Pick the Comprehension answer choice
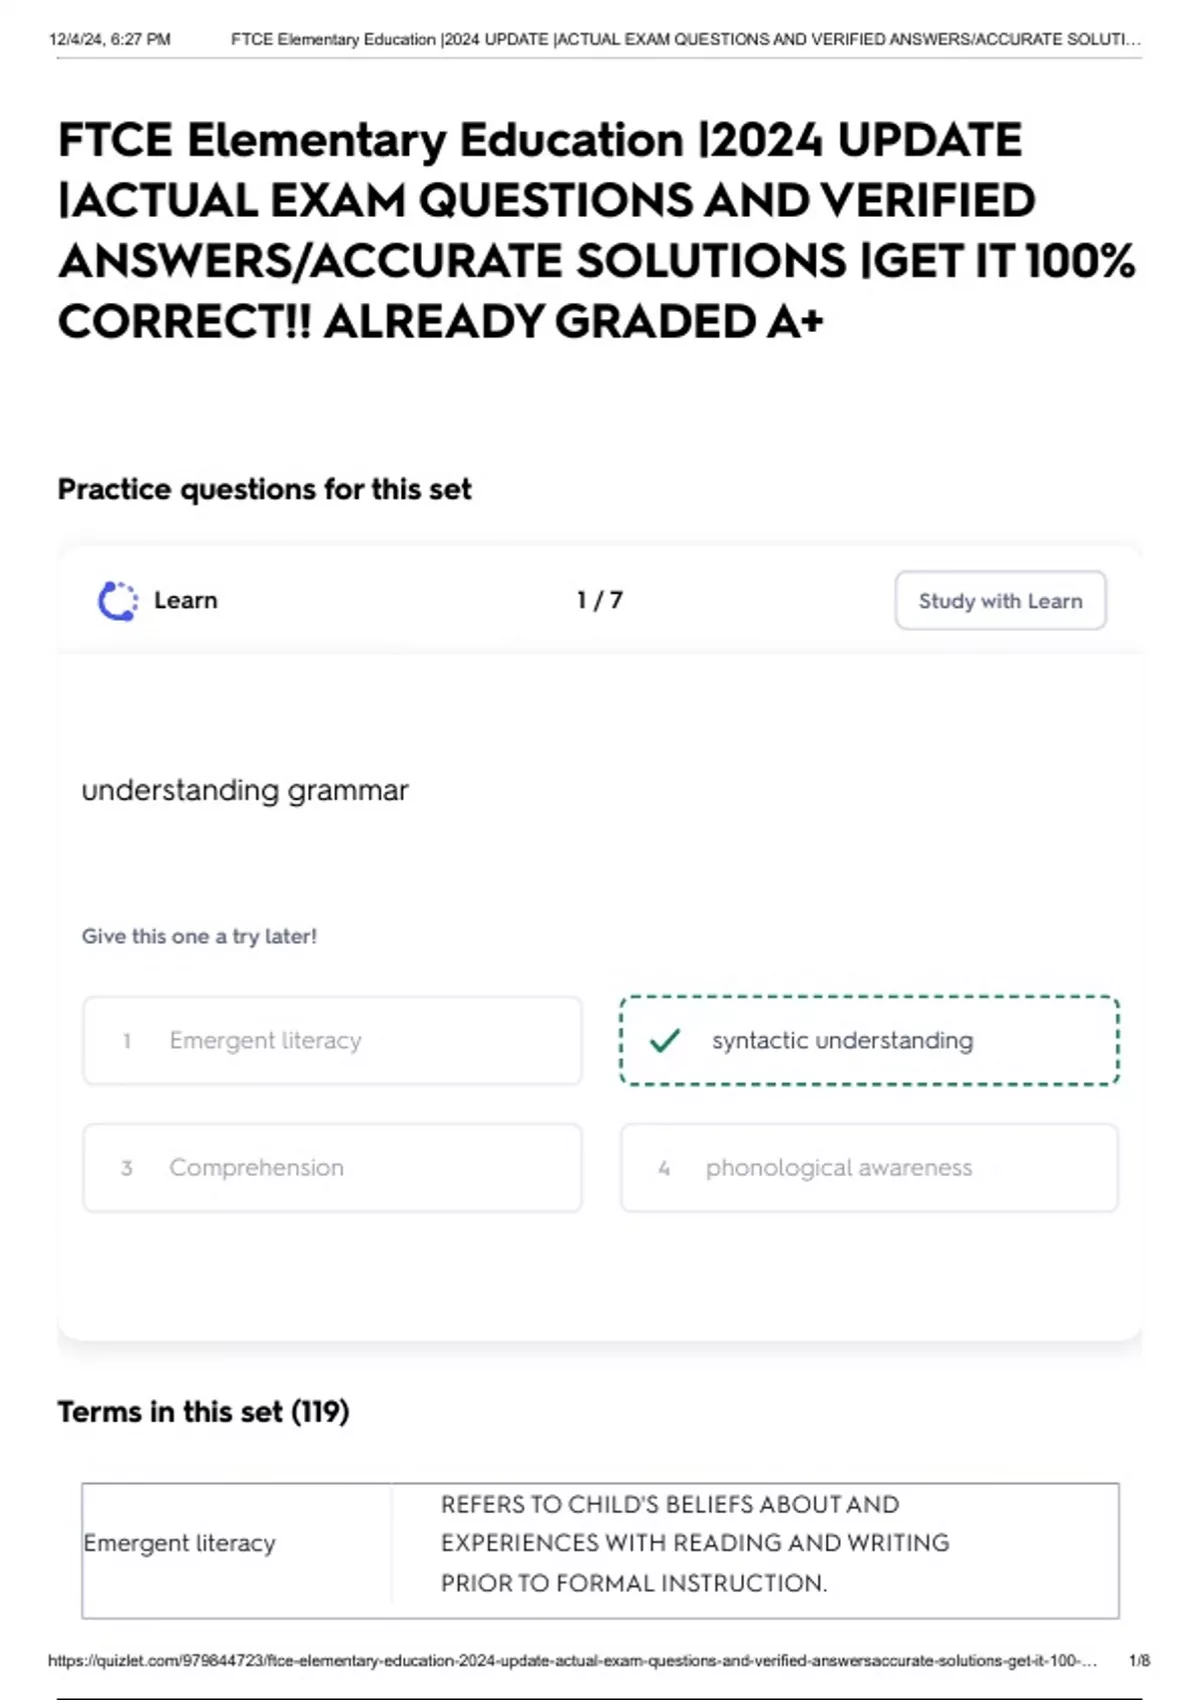 [332, 1168]
